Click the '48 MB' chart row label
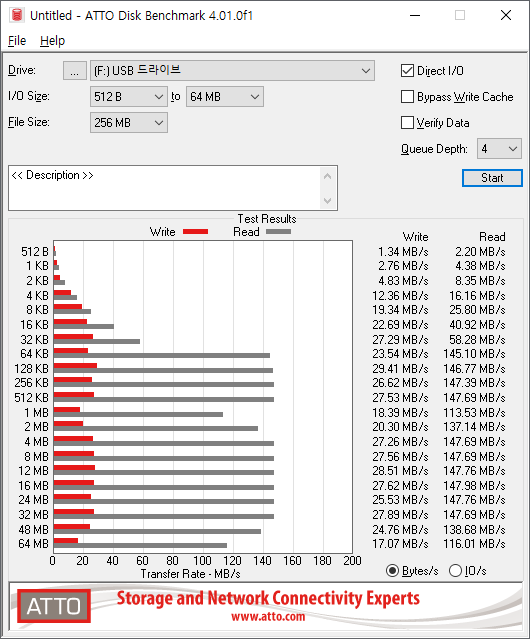 click(x=33, y=529)
